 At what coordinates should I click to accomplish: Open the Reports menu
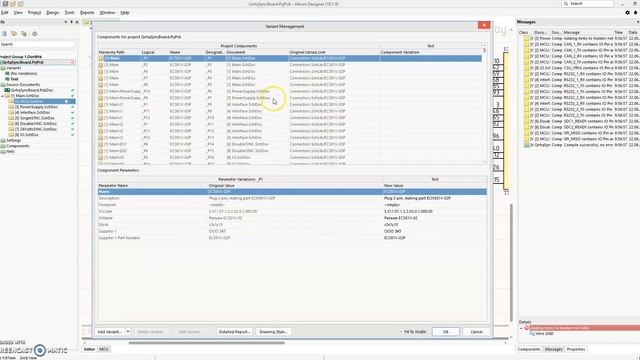click(x=87, y=13)
